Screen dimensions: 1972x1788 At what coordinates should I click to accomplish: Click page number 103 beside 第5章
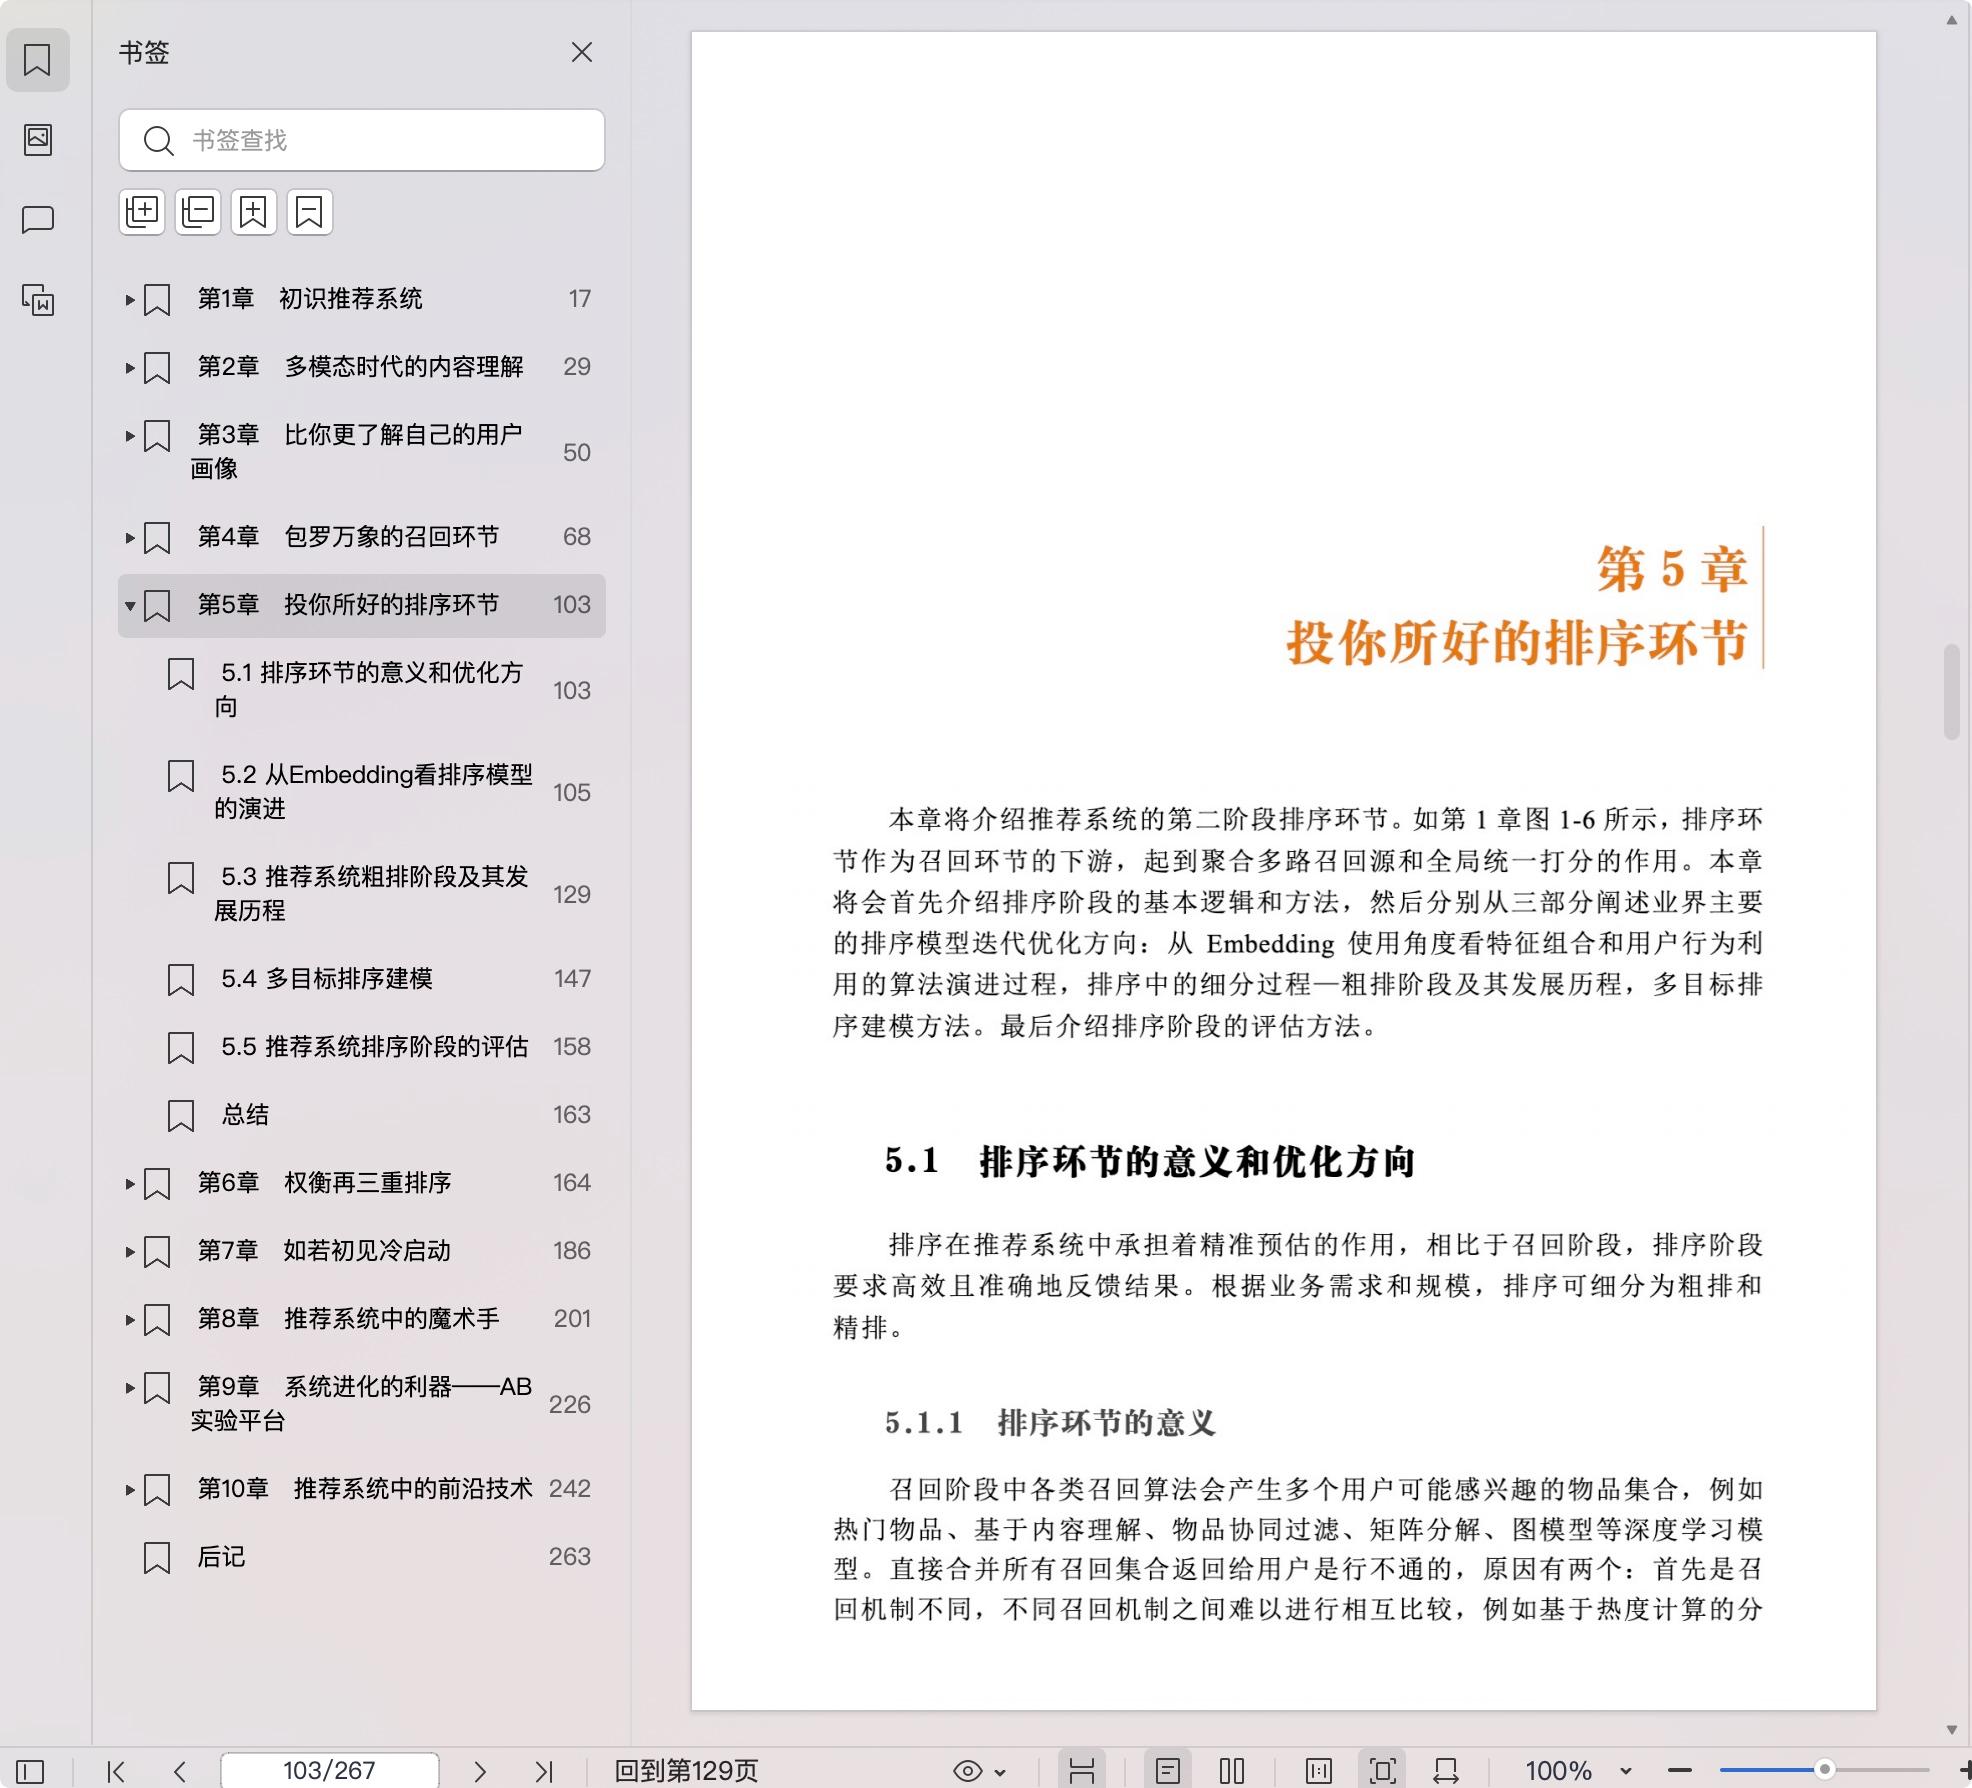click(572, 604)
